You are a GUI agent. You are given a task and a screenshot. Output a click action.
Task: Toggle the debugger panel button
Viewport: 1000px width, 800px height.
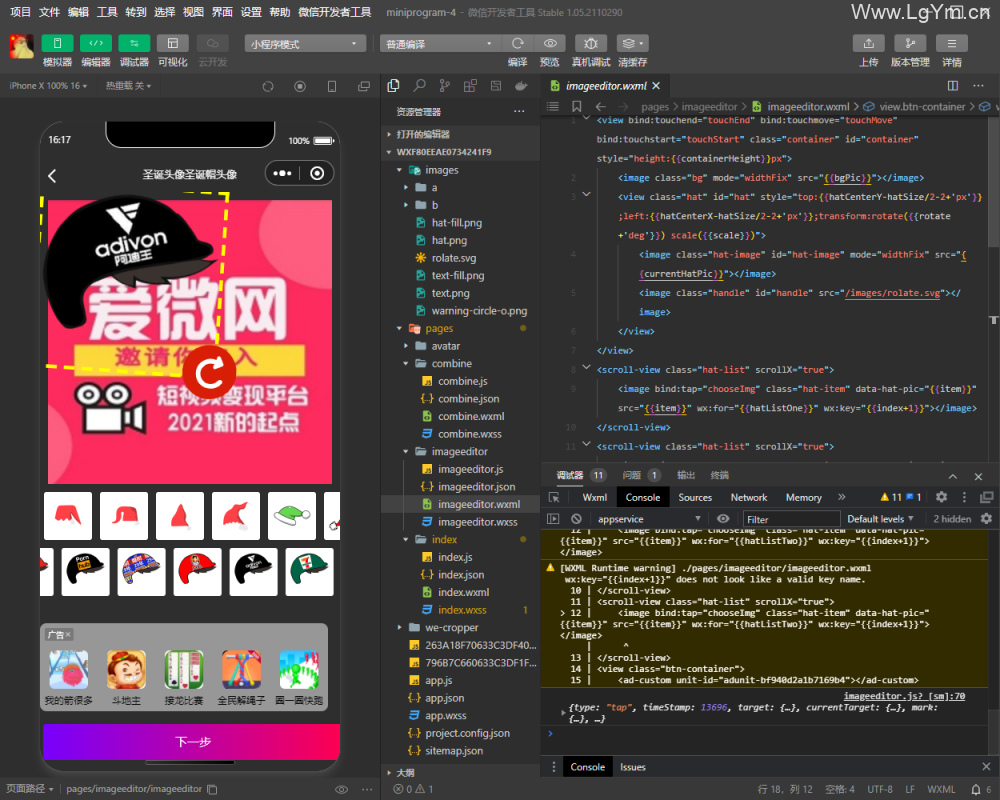click(x=134, y=43)
